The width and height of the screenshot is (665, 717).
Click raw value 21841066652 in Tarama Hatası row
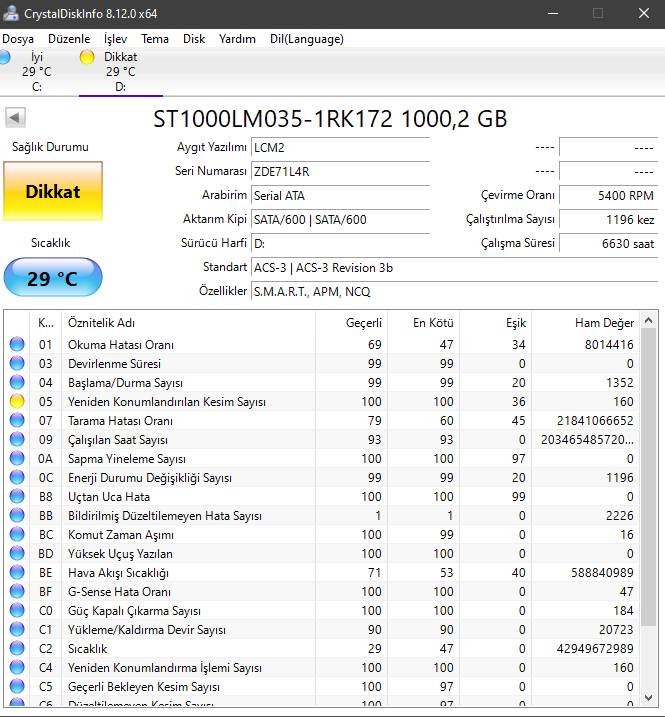coord(595,420)
